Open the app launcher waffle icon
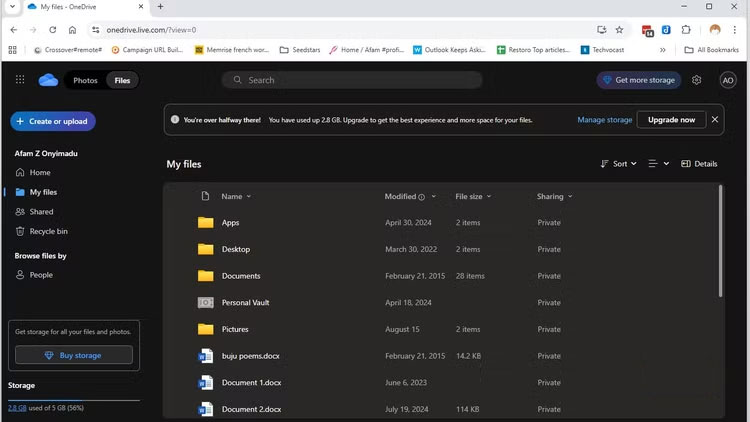Image resolution: width=750 pixels, height=422 pixels. [x=20, y=80]
